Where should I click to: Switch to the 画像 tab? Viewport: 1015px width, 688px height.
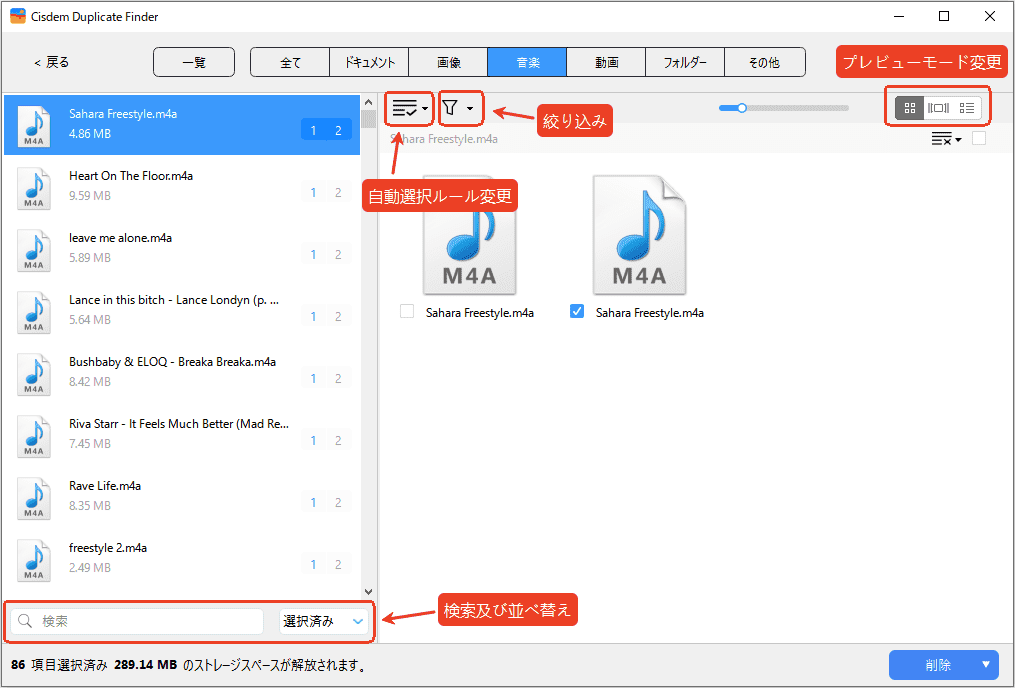coord(448,62)
